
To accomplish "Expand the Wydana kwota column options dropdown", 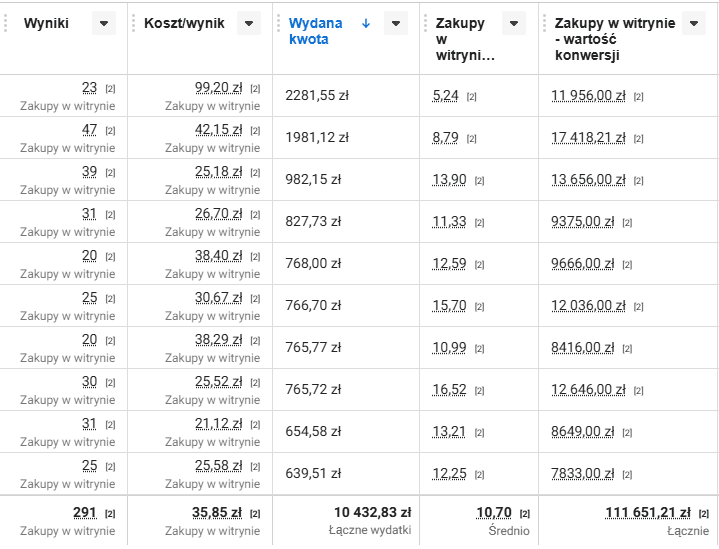I will pyautogui.click(x=396, y=24).
